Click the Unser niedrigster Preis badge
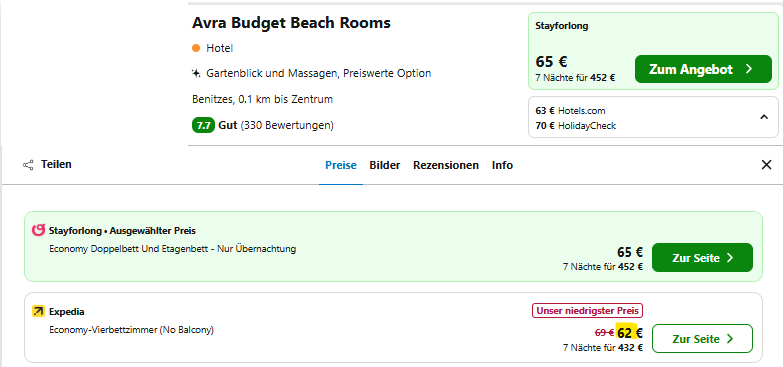The width and height of the screenshot is (783, 367). tap(587, 311)
